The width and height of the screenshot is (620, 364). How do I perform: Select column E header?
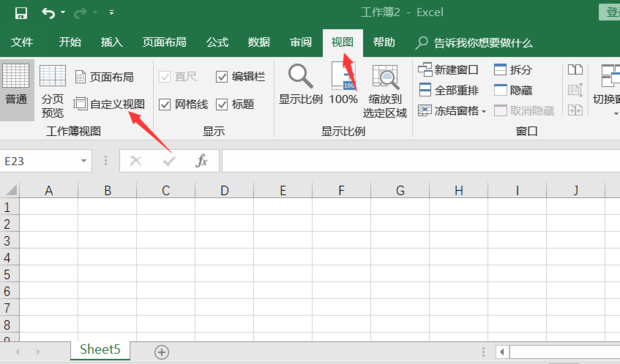[283, 190]
